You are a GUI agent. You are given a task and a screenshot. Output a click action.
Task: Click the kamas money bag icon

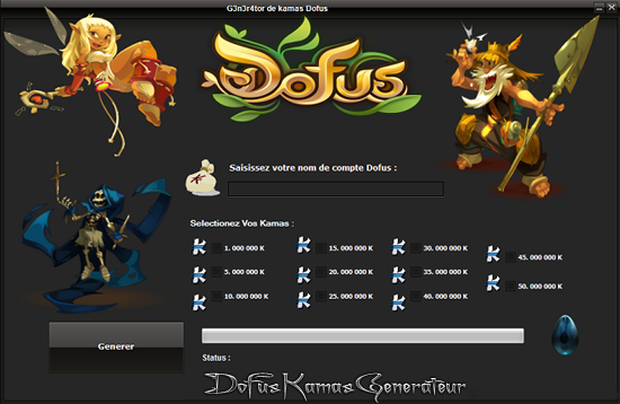[202, 178]
